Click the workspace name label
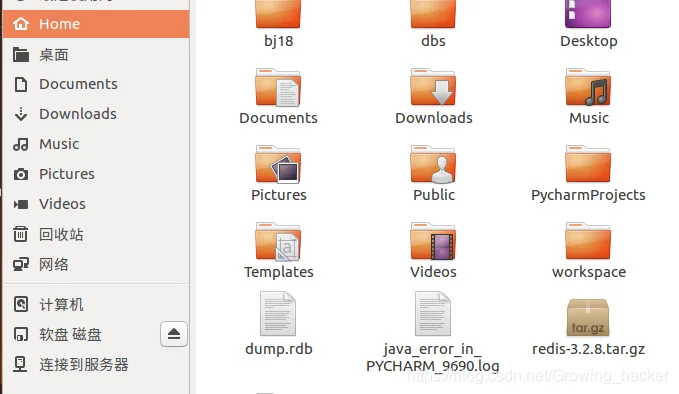Screen dimensions: 679x394 (x=588, y=272)
